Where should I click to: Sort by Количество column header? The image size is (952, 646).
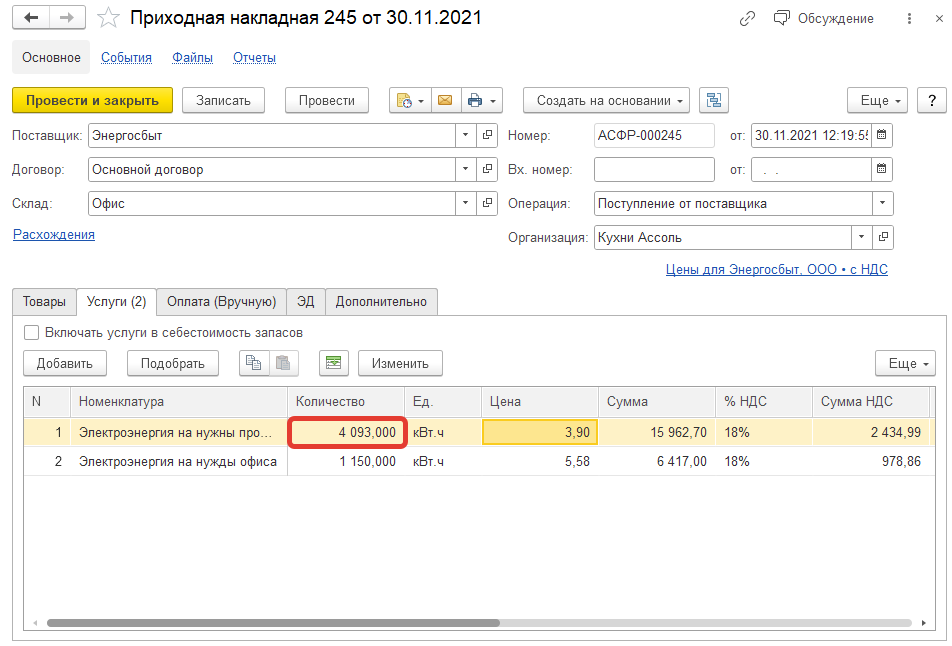click(345, 401)
